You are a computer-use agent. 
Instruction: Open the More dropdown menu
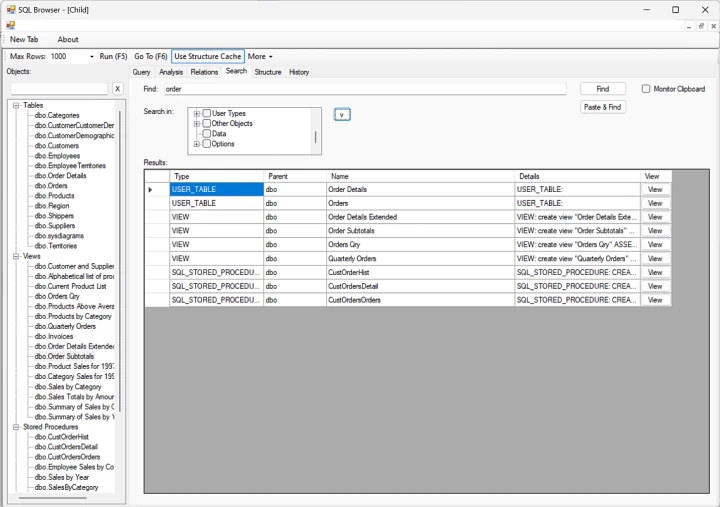click(x=260, y=56)
